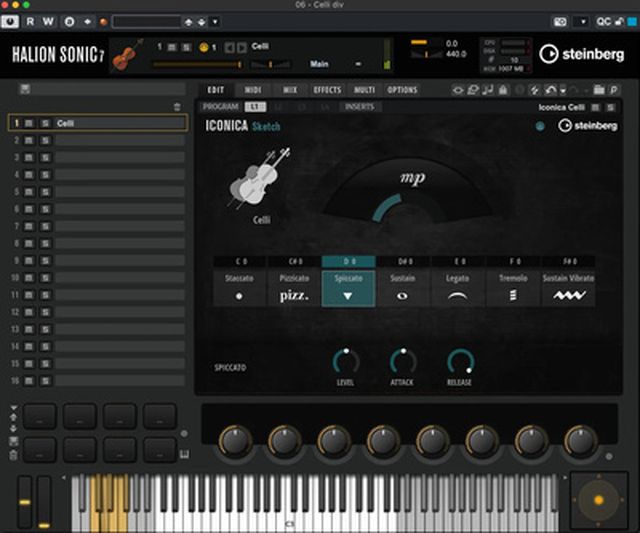Switch to the EDIT tab

pyautogui.click(x=216, y=90)
